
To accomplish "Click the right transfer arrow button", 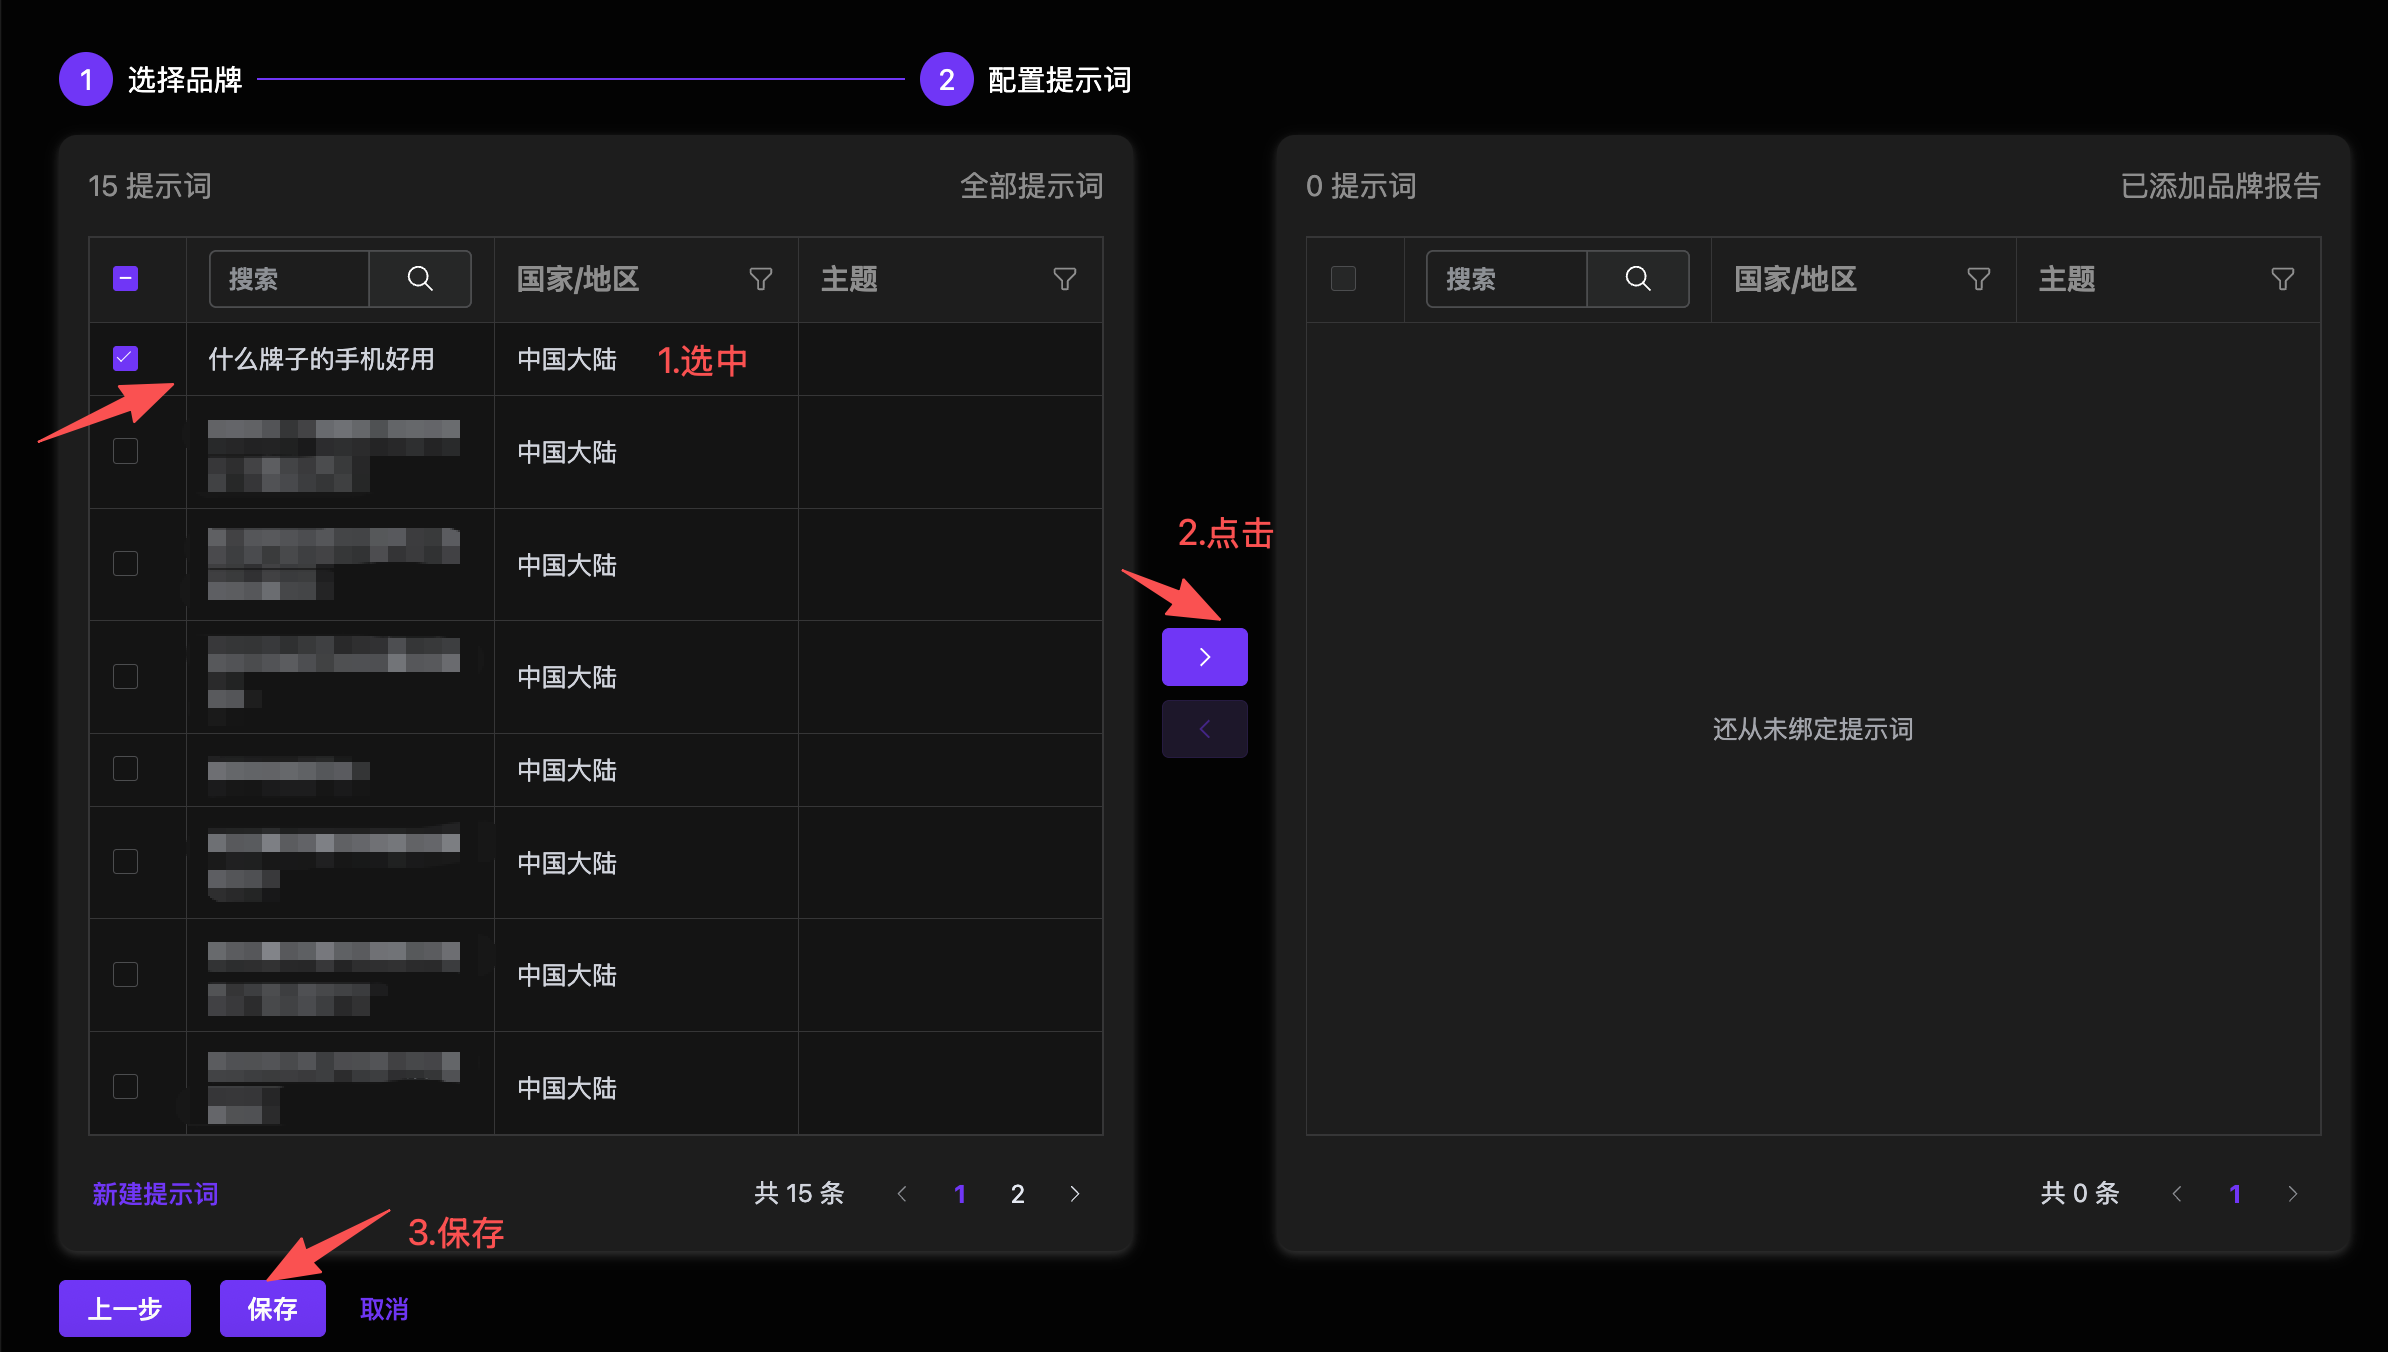I will tap(1204, 656).
